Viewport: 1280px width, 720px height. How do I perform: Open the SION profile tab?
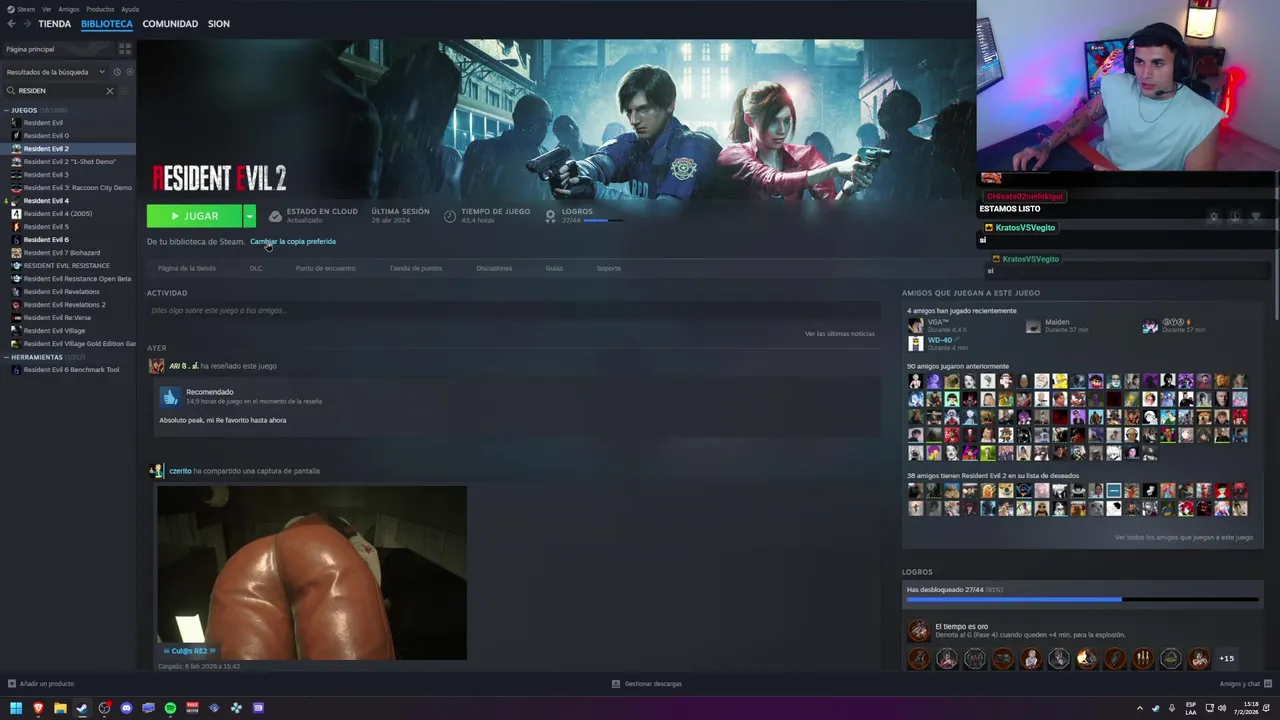point(219,24)
